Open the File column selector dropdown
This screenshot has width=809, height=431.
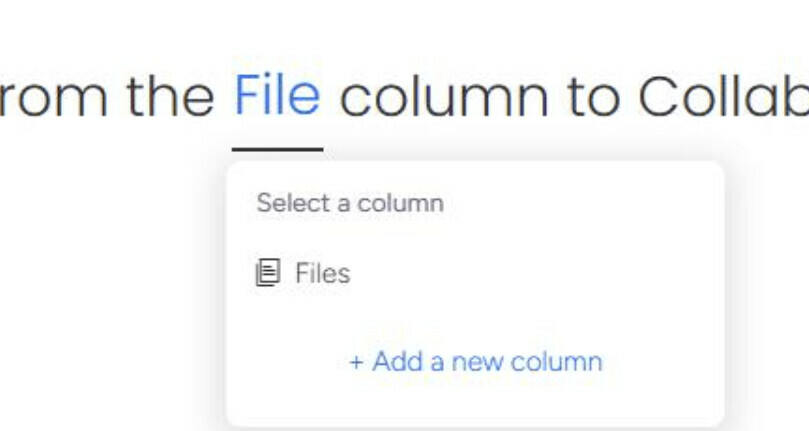[278, 95]
